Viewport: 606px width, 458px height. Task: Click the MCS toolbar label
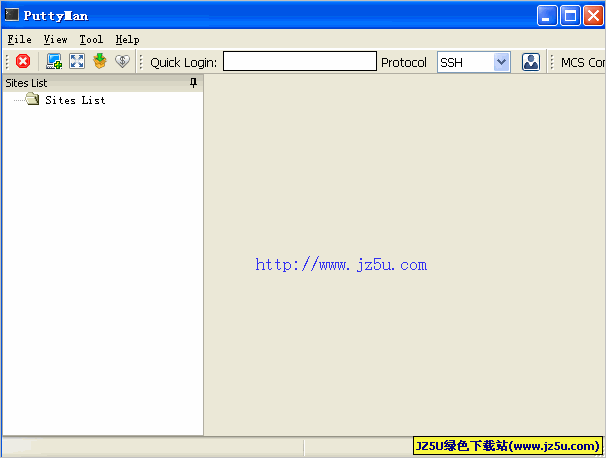click(582, 62)
